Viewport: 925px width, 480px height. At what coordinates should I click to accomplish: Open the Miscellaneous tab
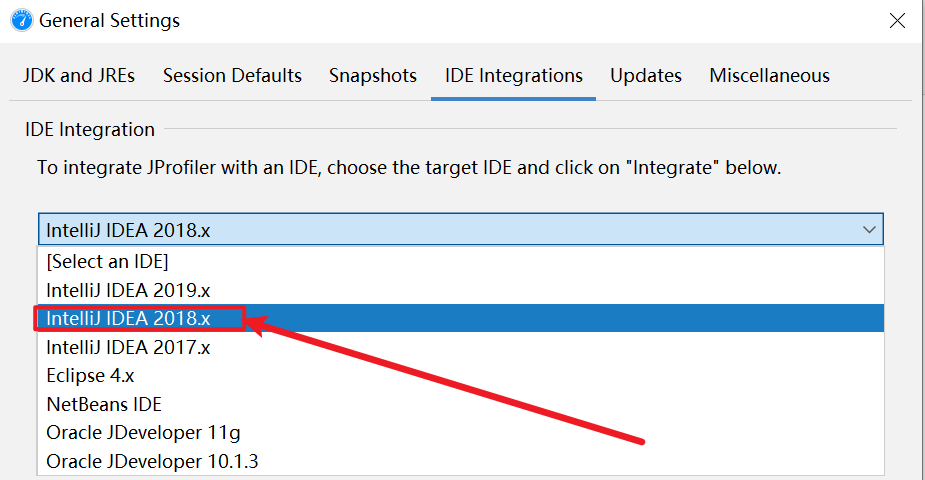click(x=770, y=75)
